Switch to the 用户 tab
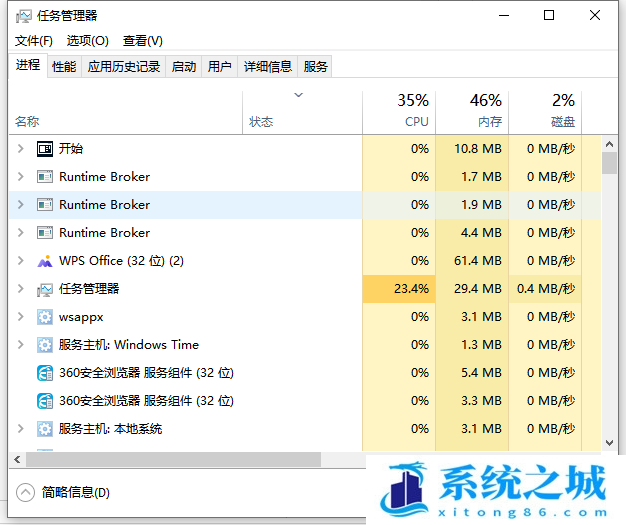626x525 pixels. click(220, 66)
